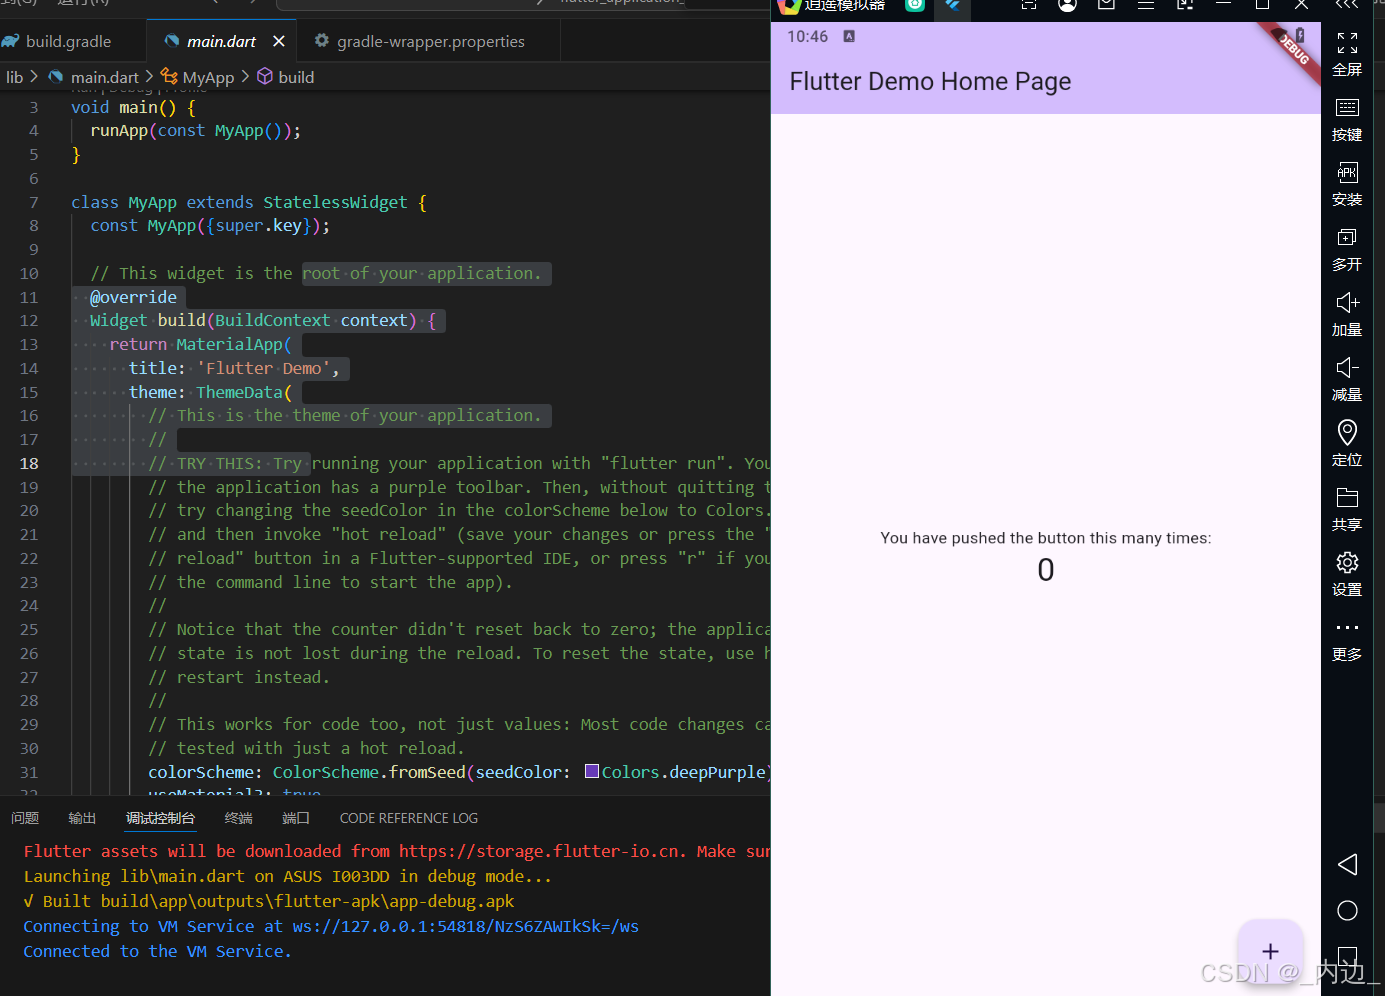Open the user account icon in emulator title bar
The height and width of the screenshot is (996, 1385).
point(1068,5)
